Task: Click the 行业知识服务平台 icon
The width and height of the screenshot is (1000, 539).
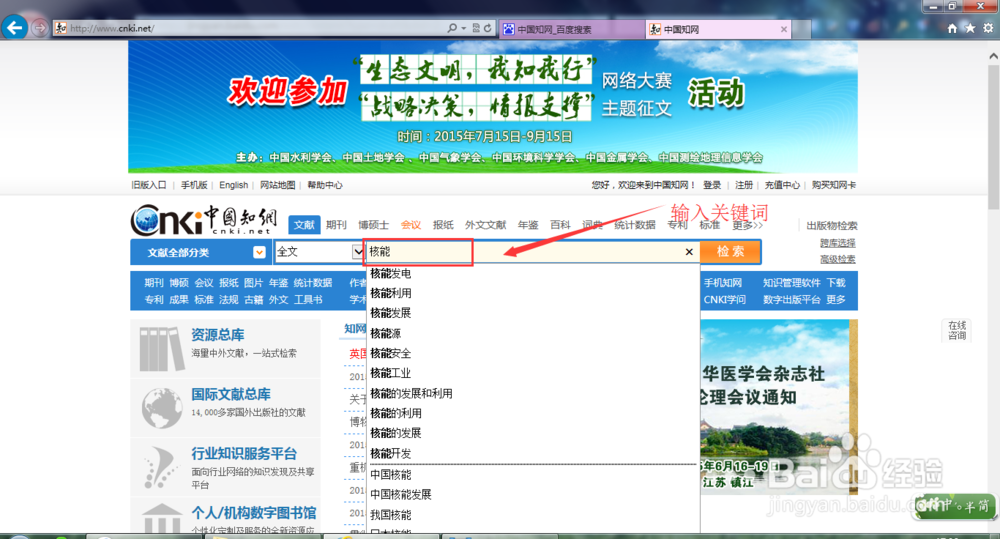Action: (159, 467)
